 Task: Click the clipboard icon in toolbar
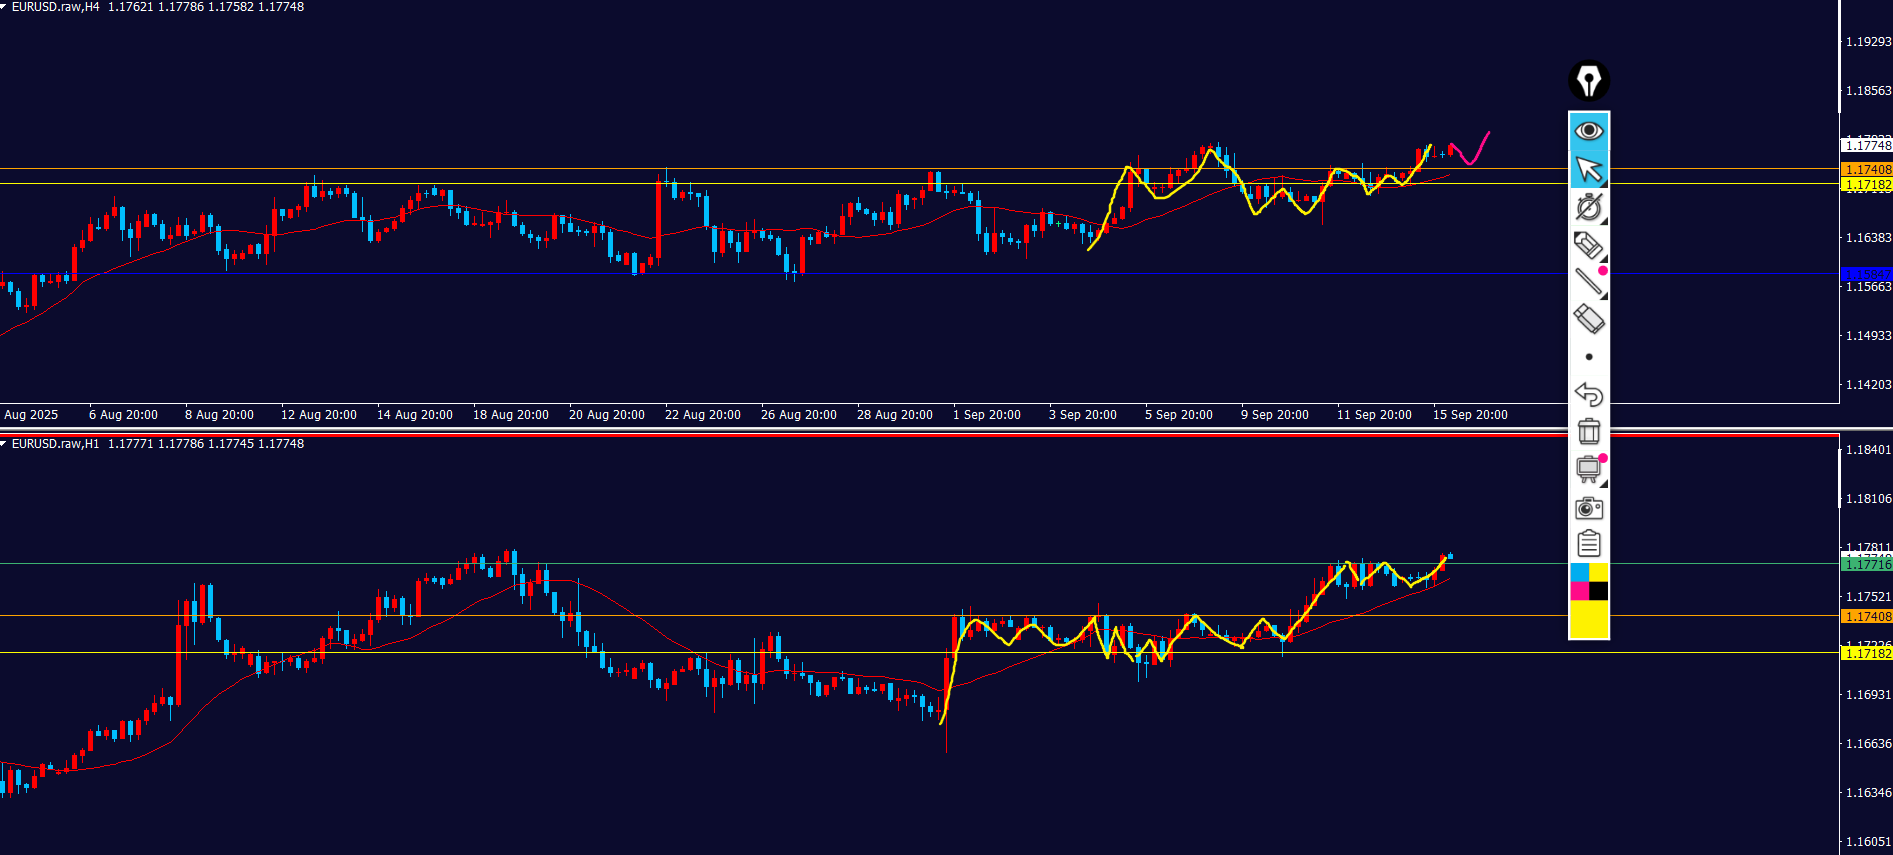[x=1588, y=544]
